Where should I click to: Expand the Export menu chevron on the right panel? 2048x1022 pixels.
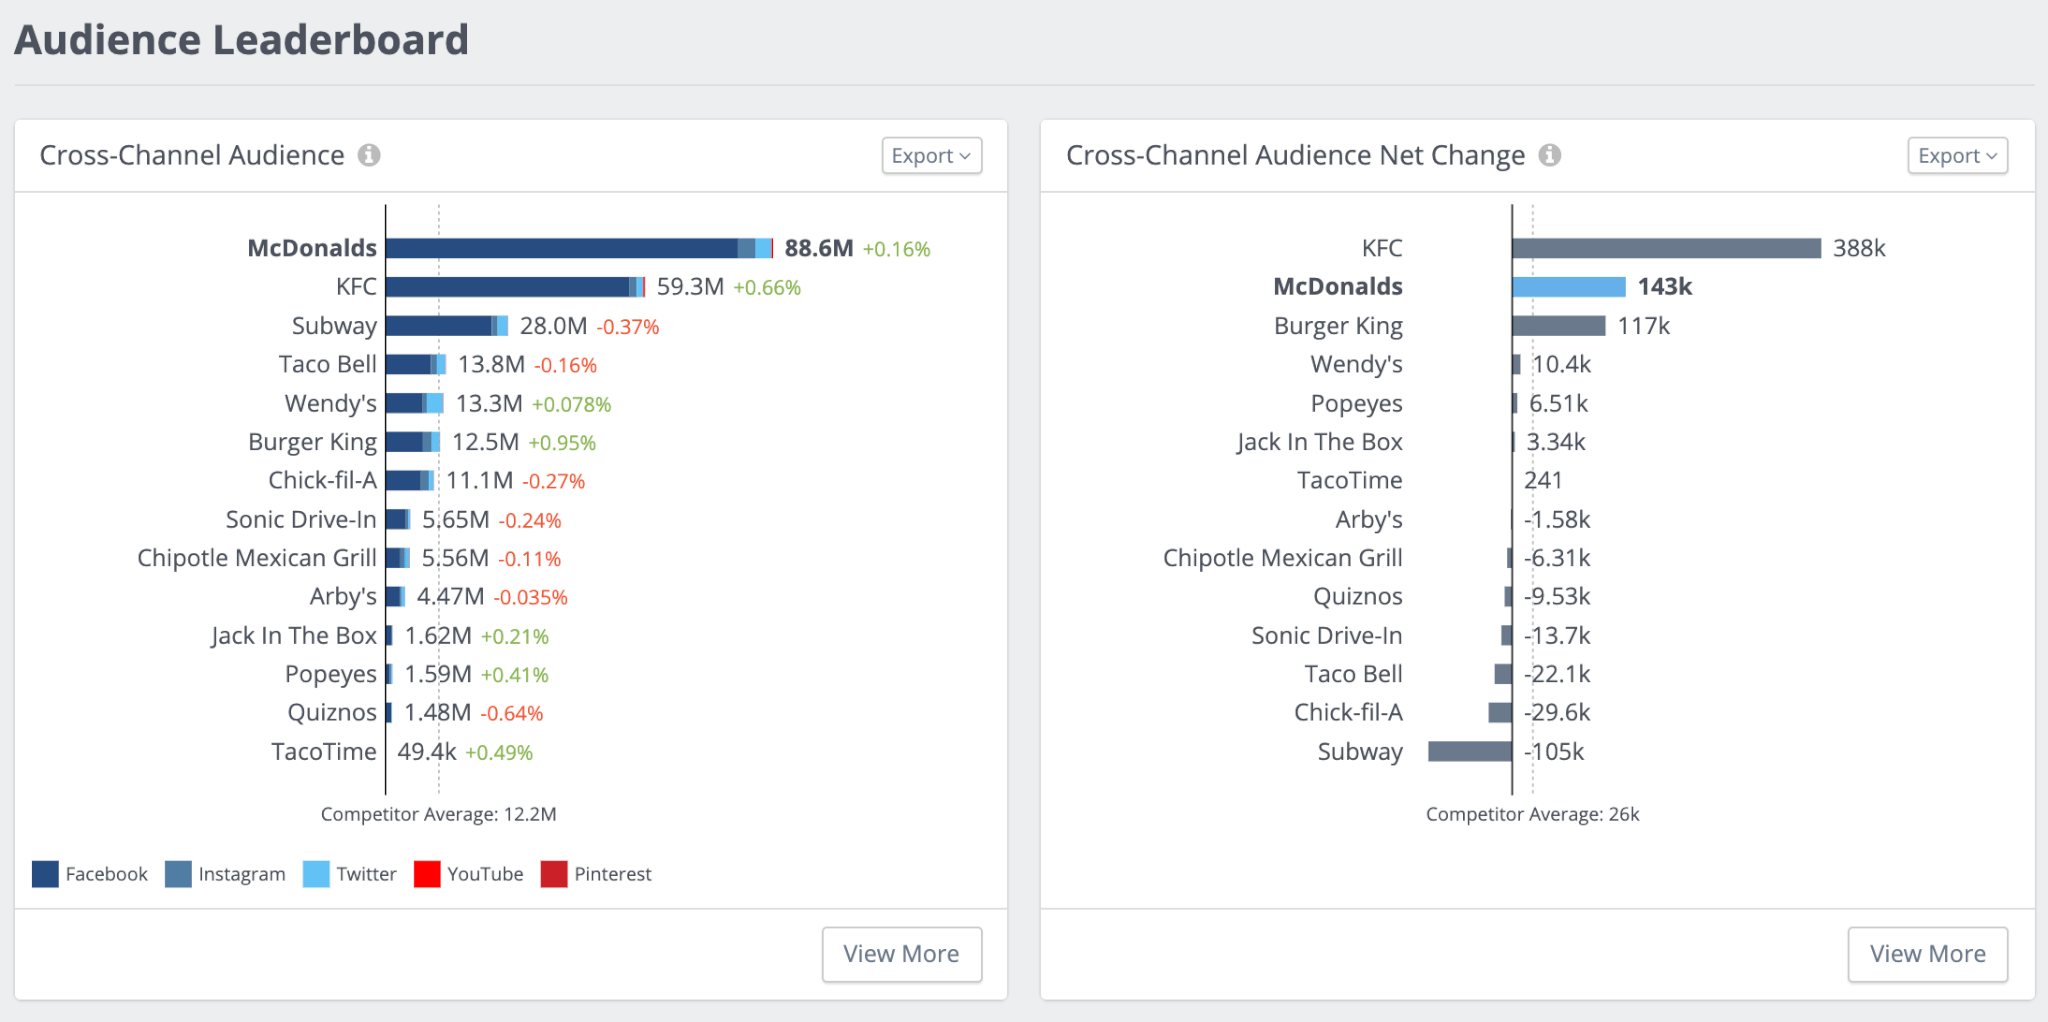click(1989, 156)
